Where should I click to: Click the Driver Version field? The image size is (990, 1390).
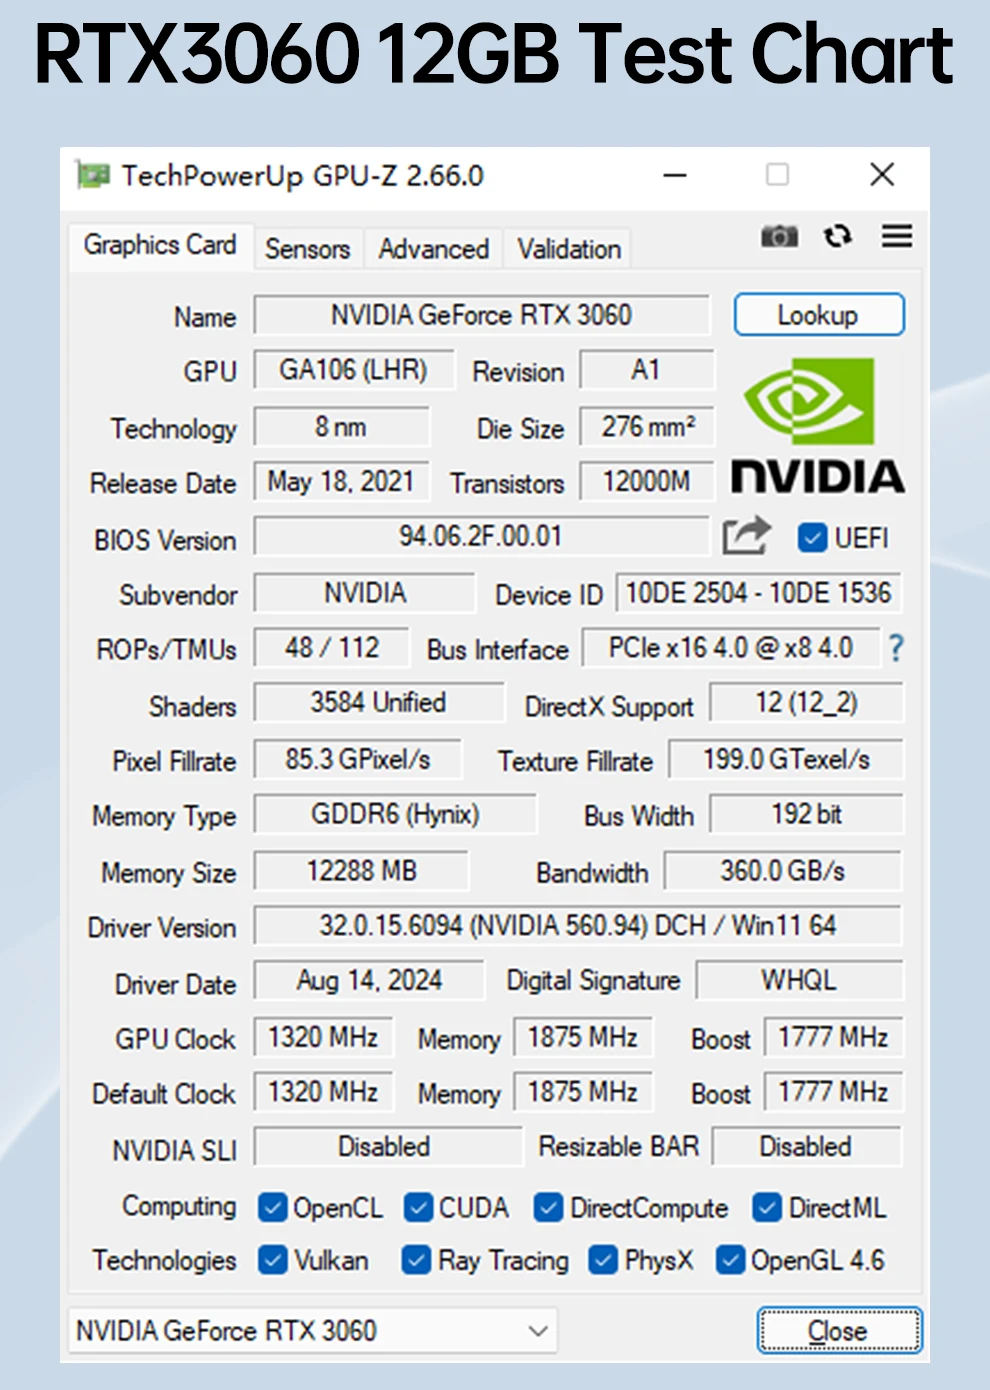tap(577, 926)
